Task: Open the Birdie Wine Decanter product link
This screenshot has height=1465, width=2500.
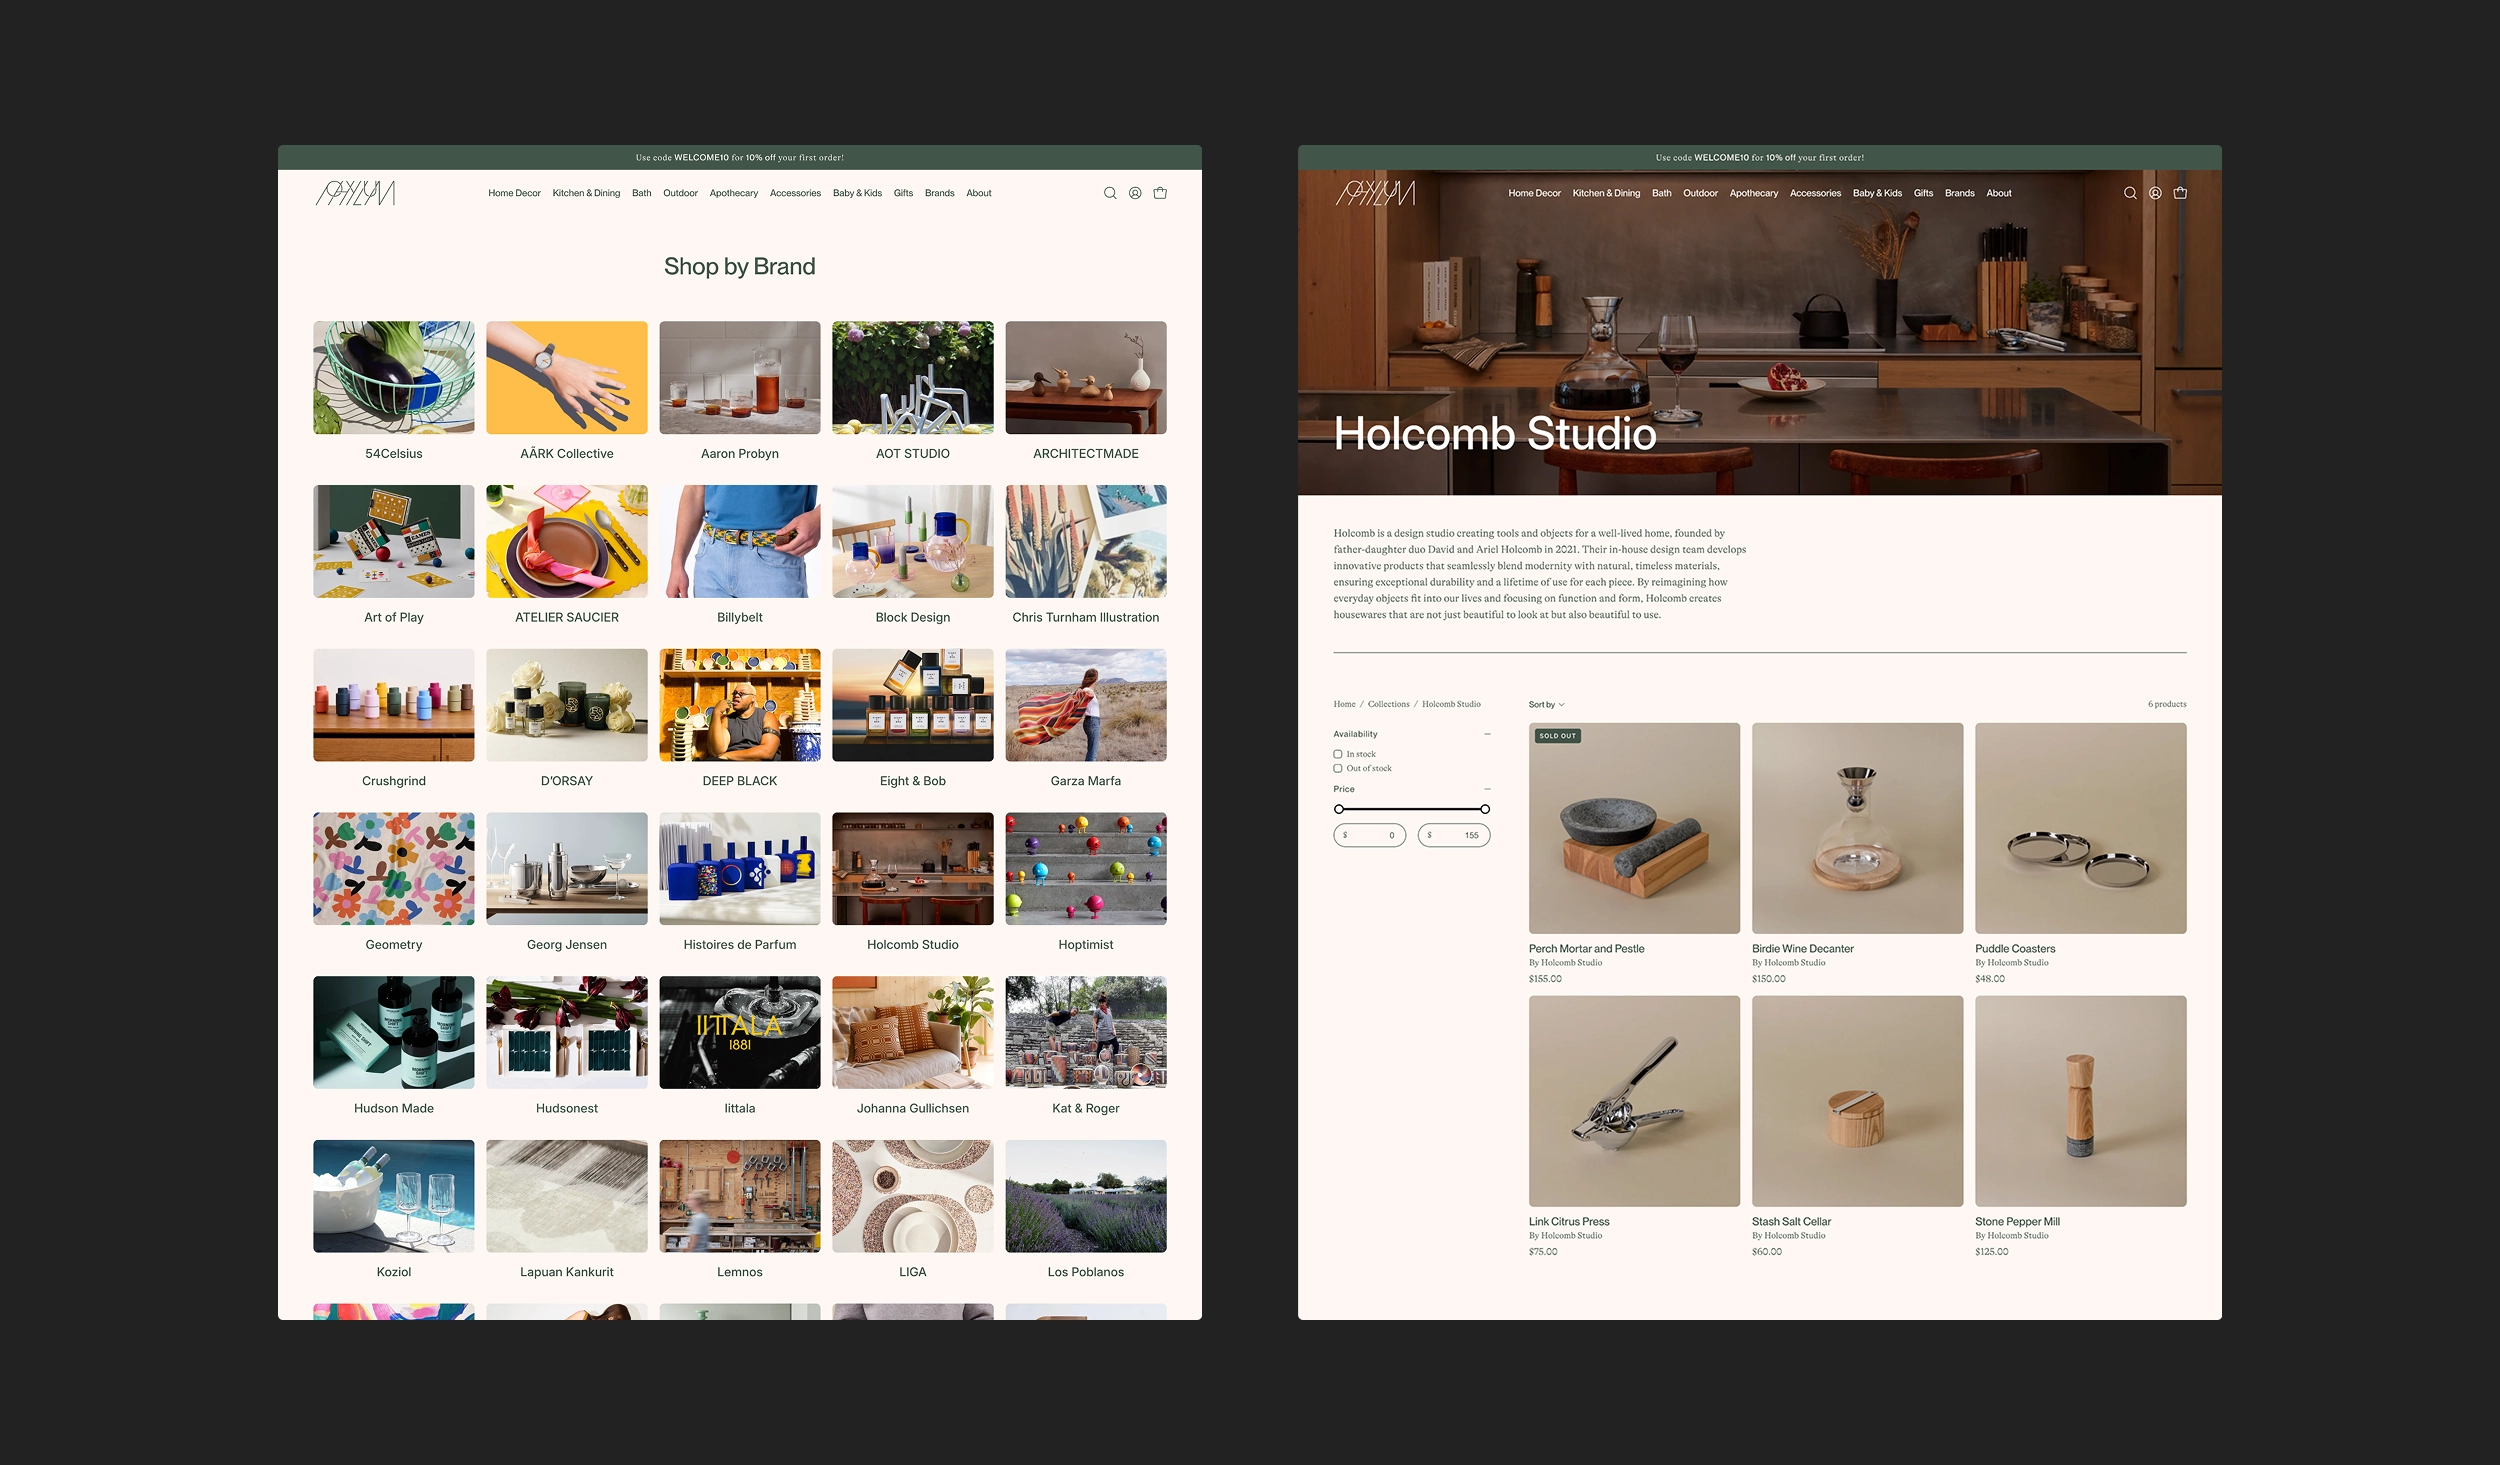Action: [x=1802, y=949]
